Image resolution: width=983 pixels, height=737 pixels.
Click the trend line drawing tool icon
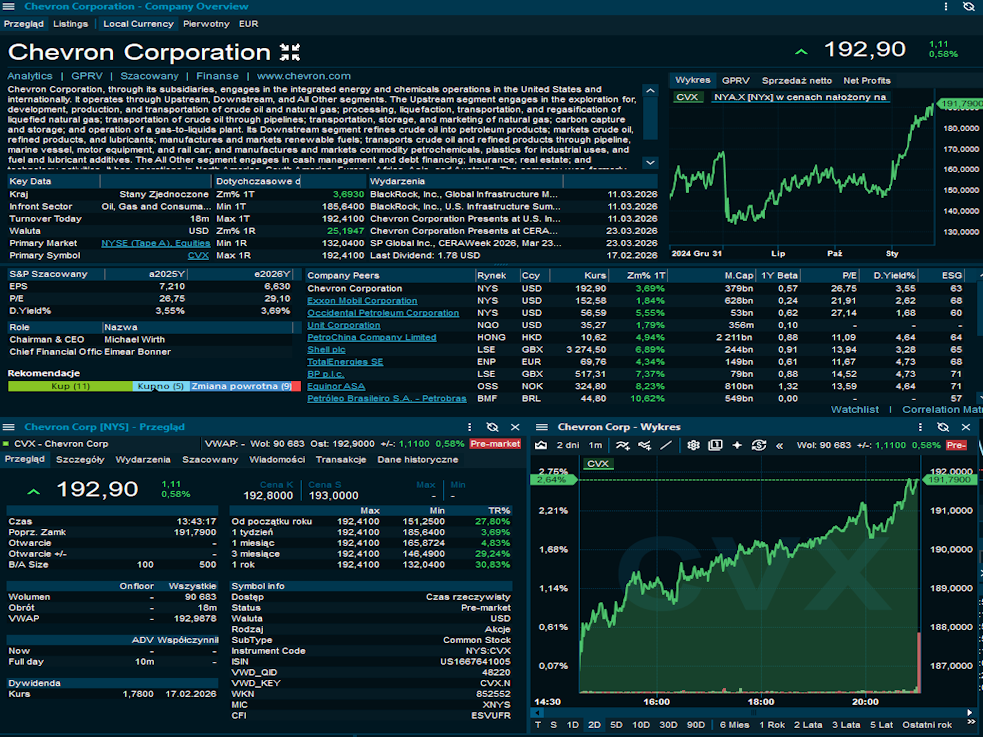point(666,445)
